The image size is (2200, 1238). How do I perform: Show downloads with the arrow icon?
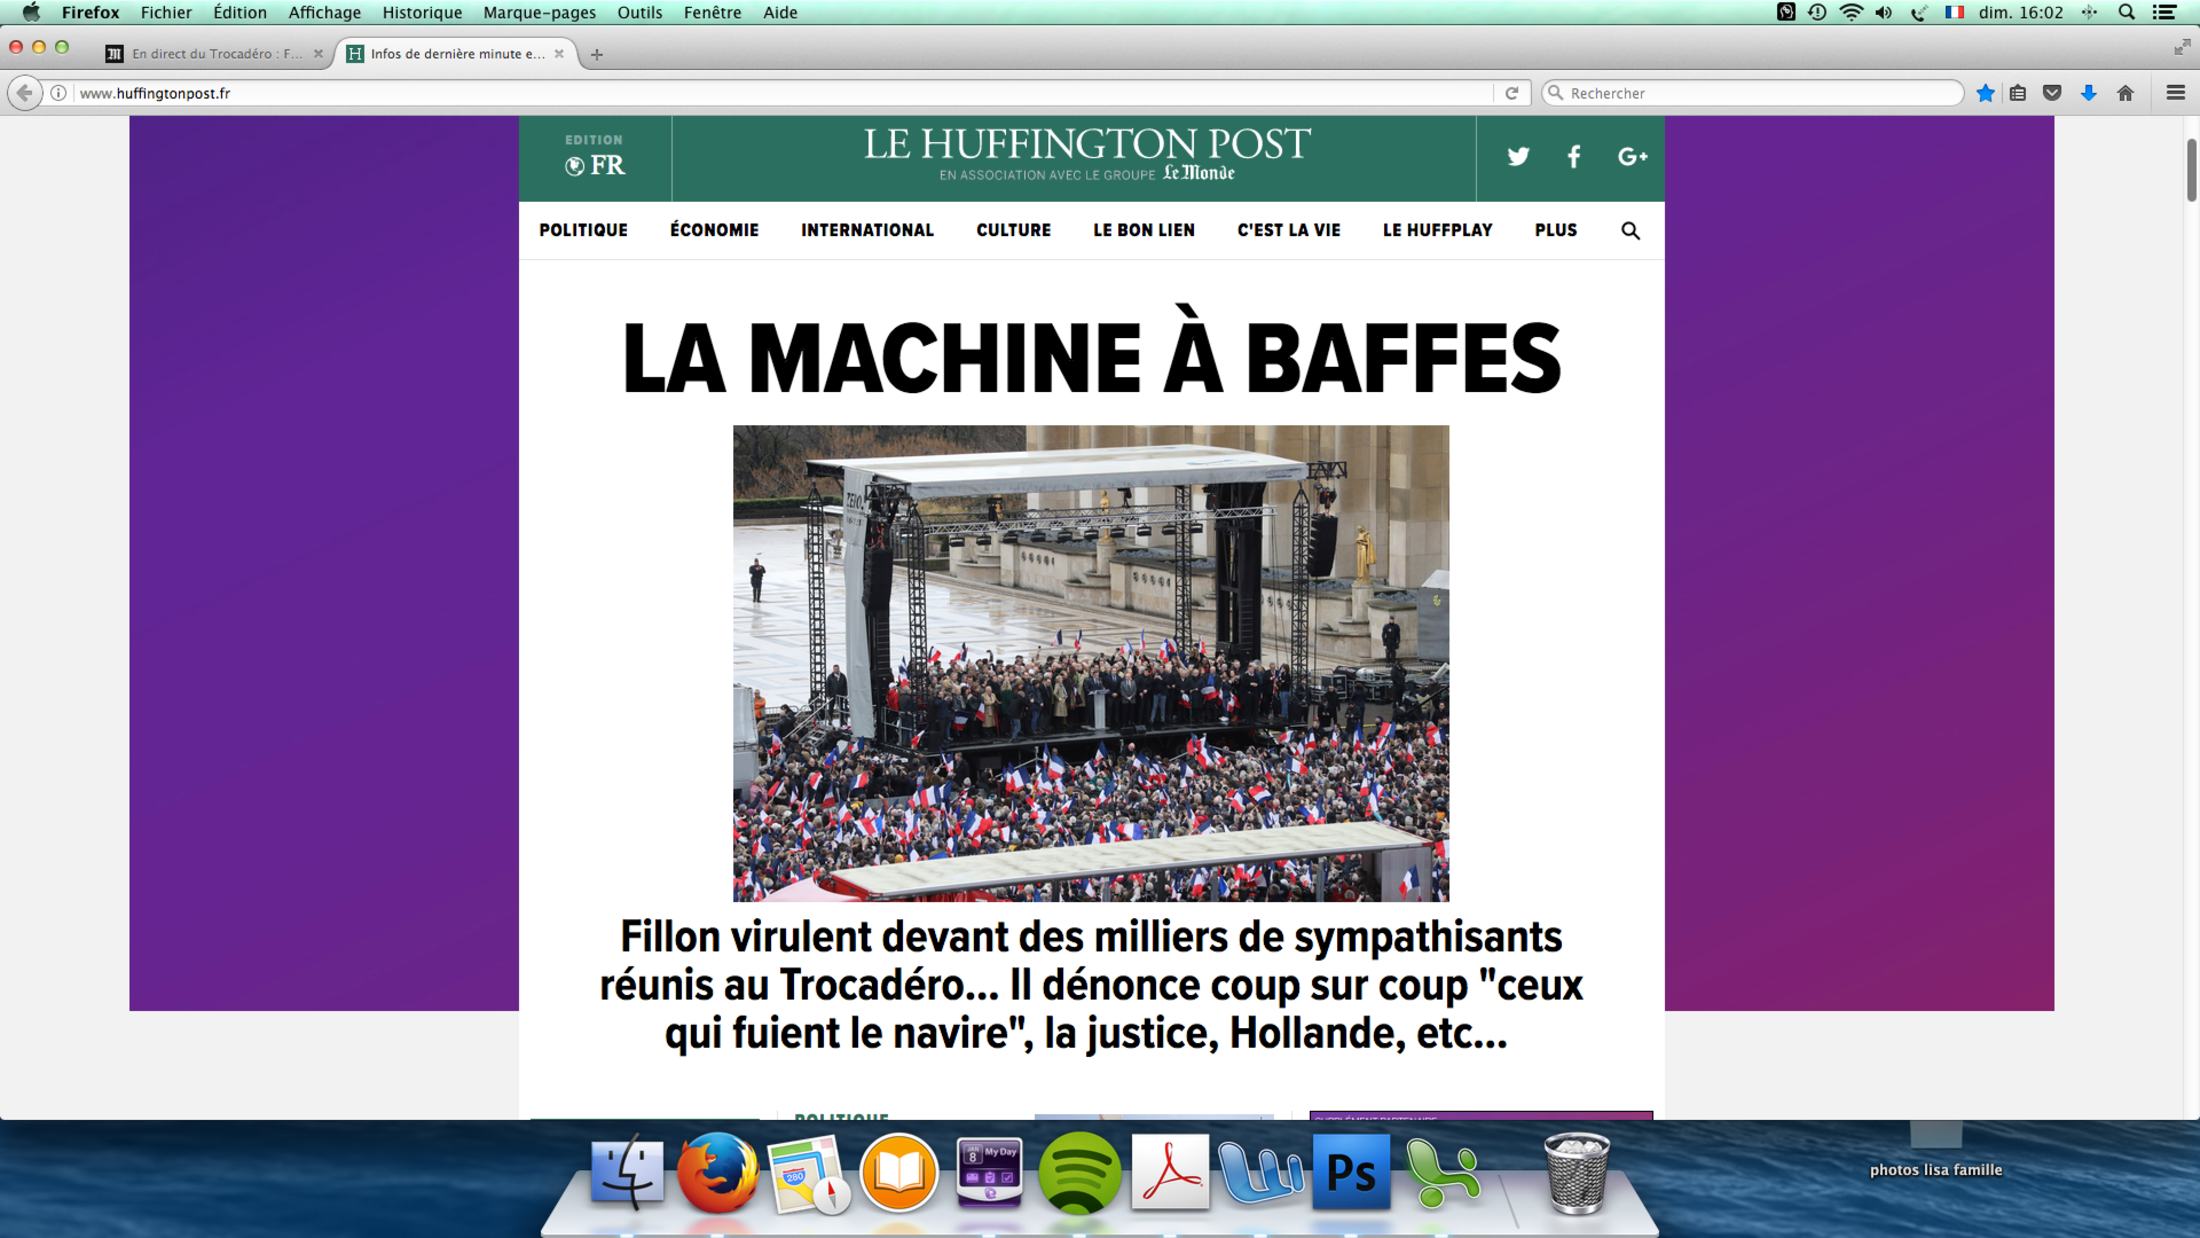(x=2088, y=93)
